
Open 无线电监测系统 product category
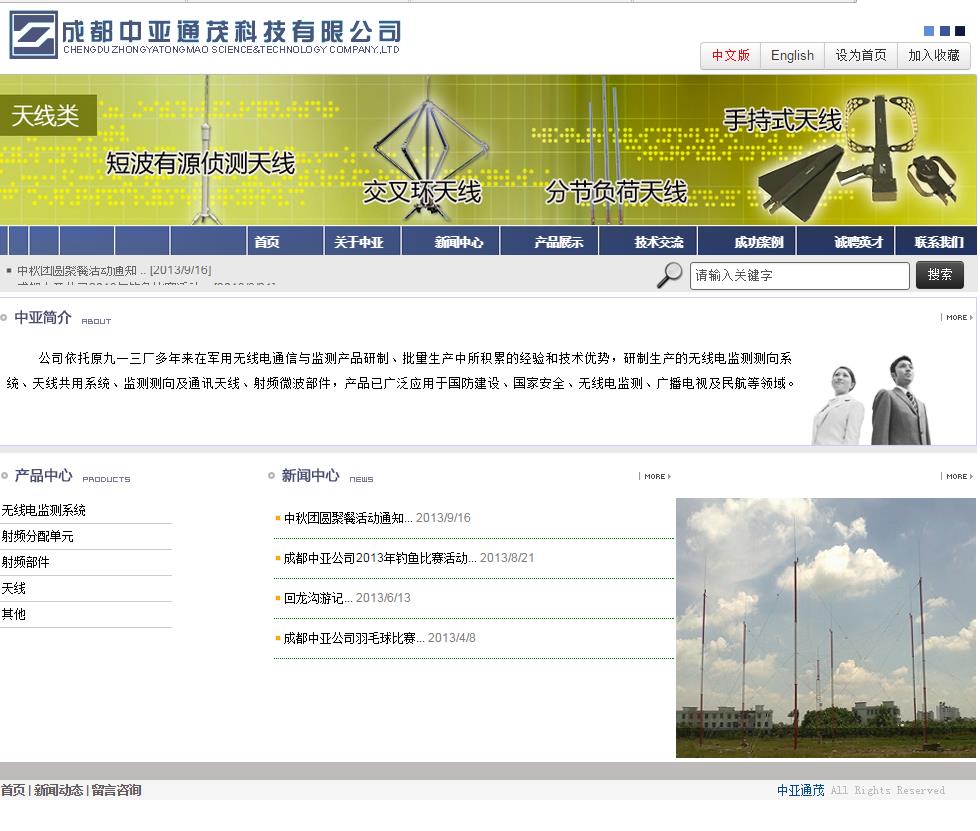point(43,510)
